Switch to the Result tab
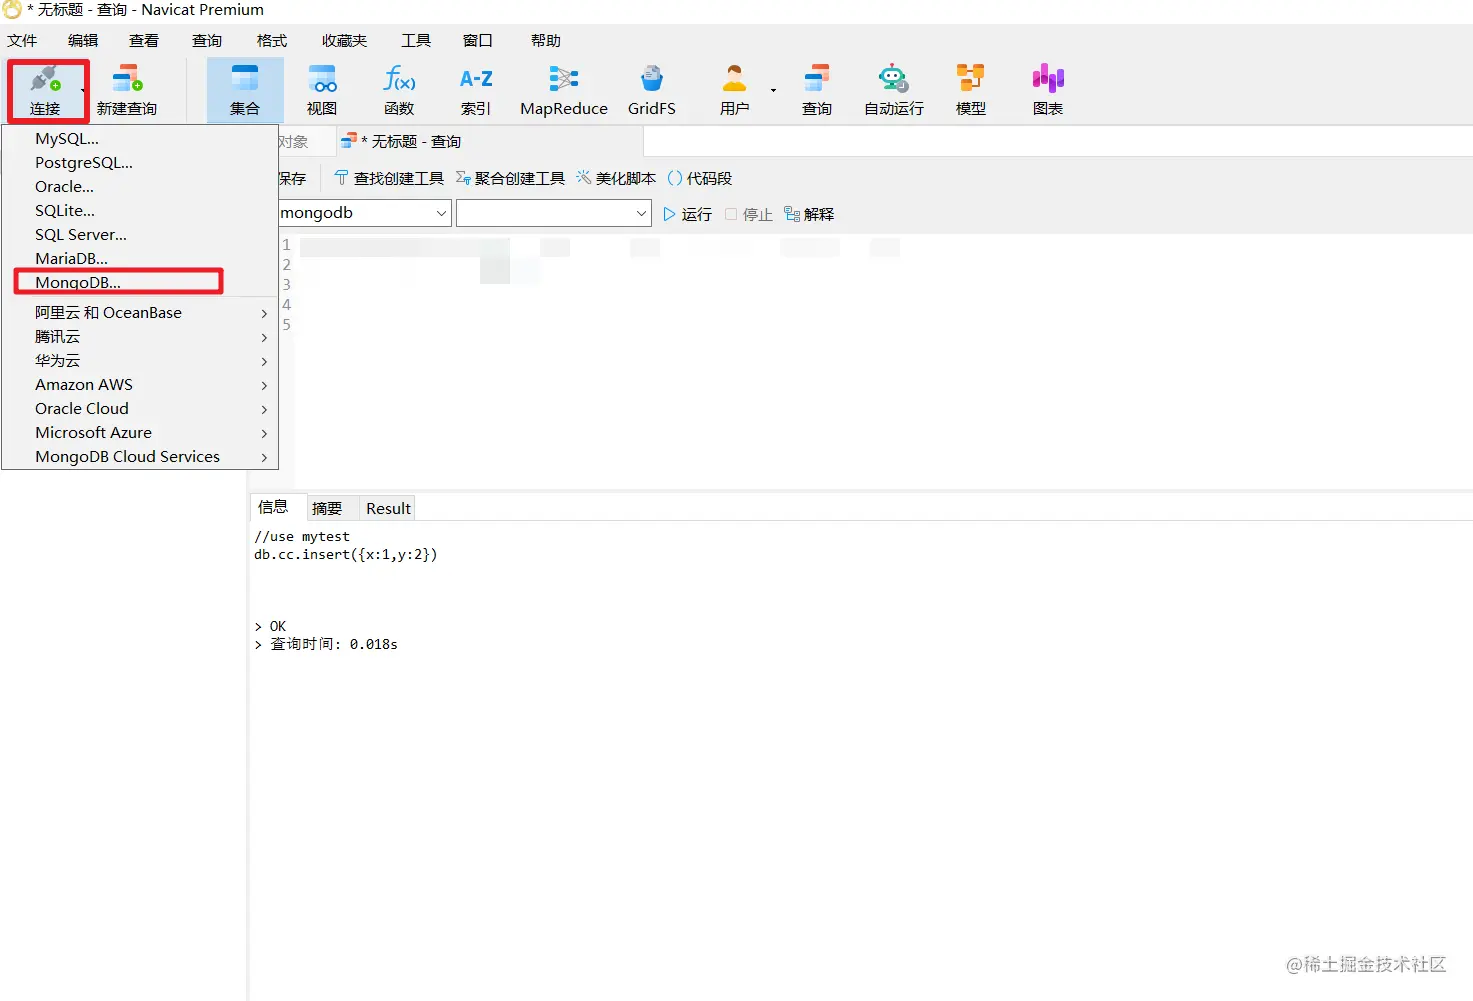The width and height of the screenshot is (1473, 1001). coord(388,508)
